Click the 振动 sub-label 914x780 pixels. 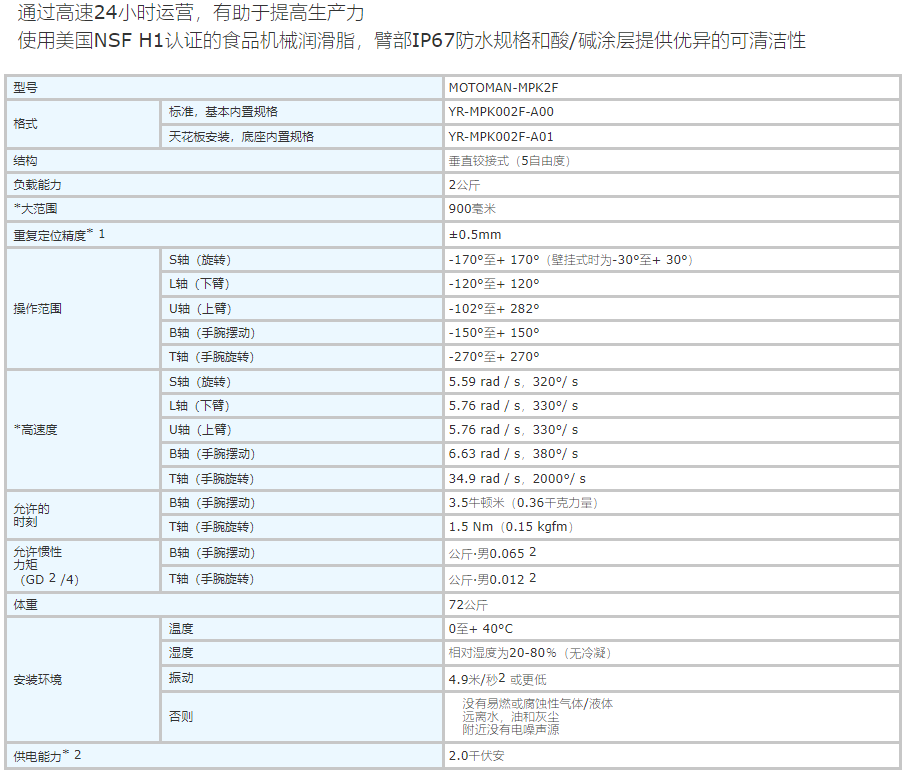(x=181, y=678)
